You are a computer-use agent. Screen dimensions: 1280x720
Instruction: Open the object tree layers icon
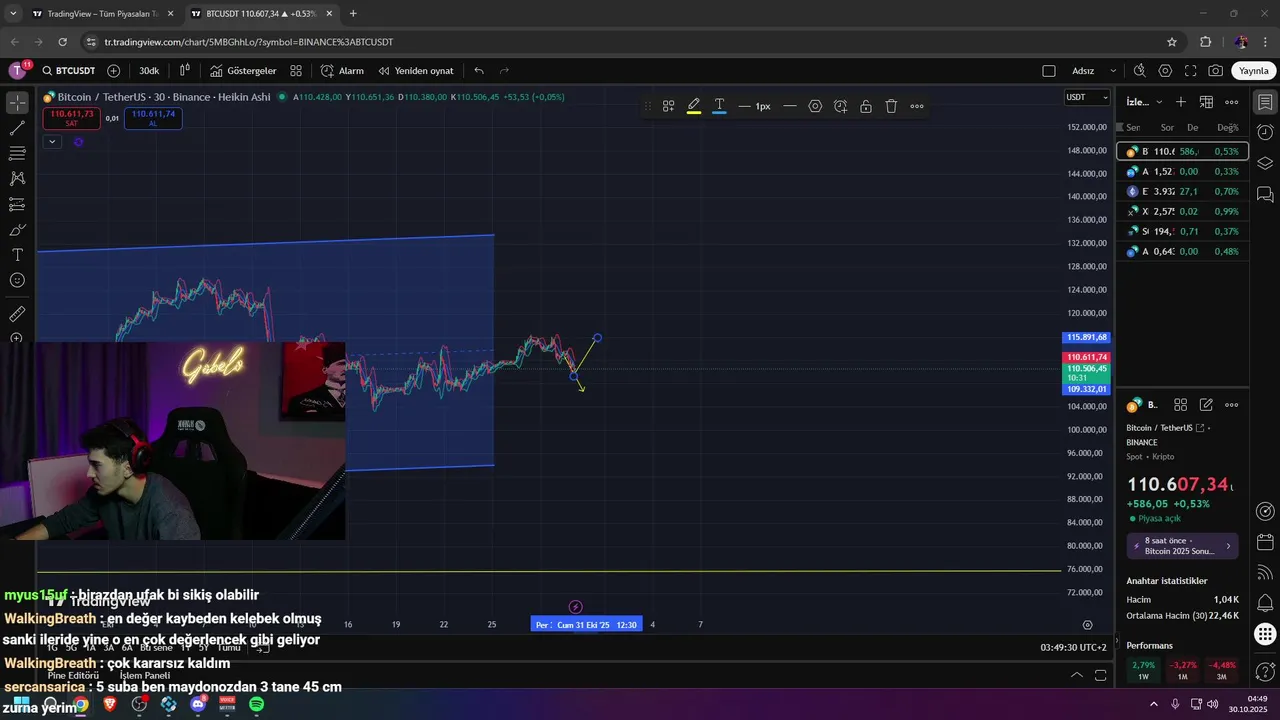click(1265, 163)
